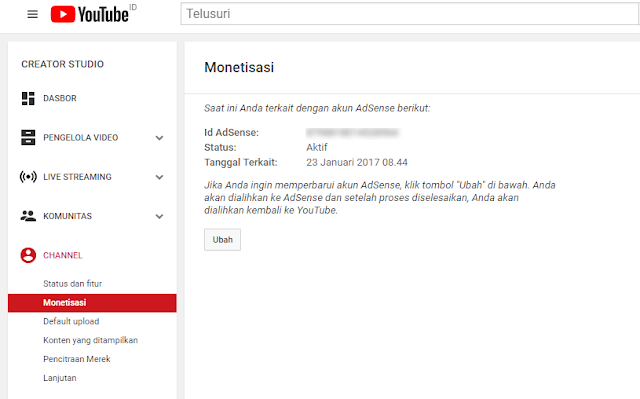This screenshot has height=399, width=640.
Task: Select the Live Streaming menu label
Action: pos(78,177)
